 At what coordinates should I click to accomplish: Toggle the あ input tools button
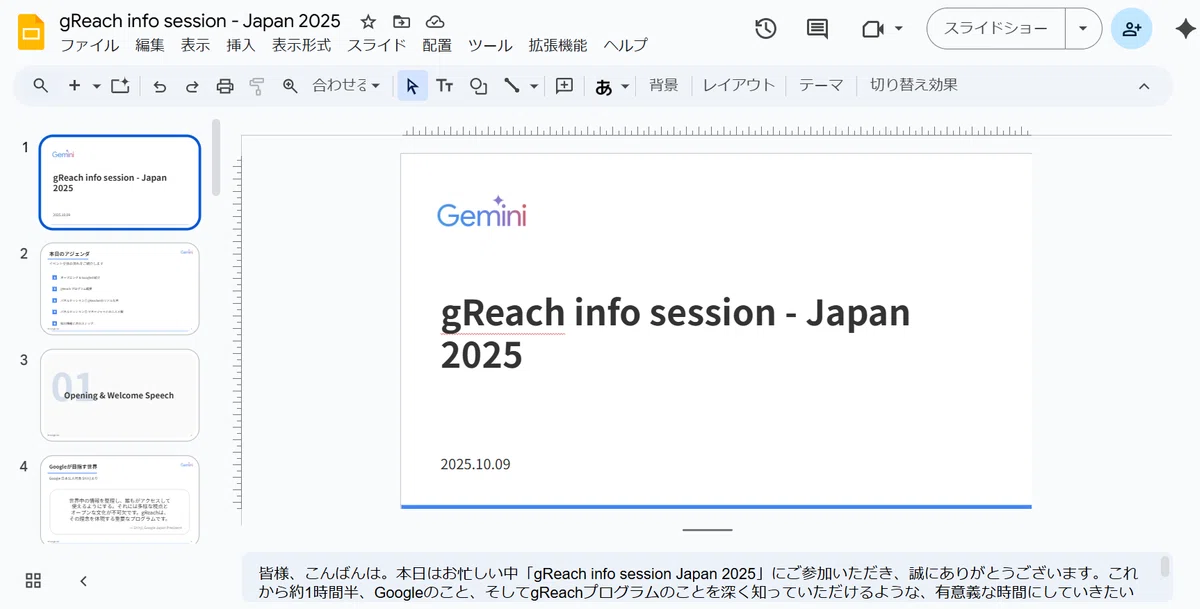[x=604, y=86]
